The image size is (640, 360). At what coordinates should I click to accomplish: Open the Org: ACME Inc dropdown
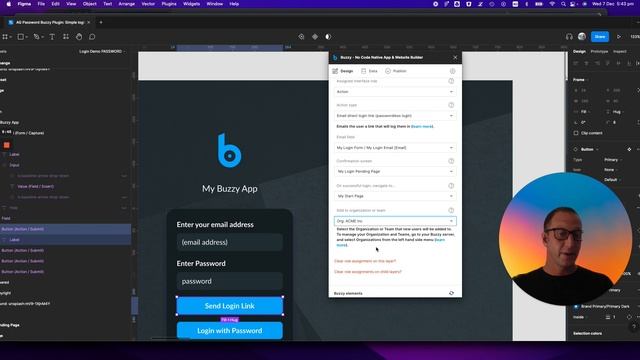[x=395, y=221]
